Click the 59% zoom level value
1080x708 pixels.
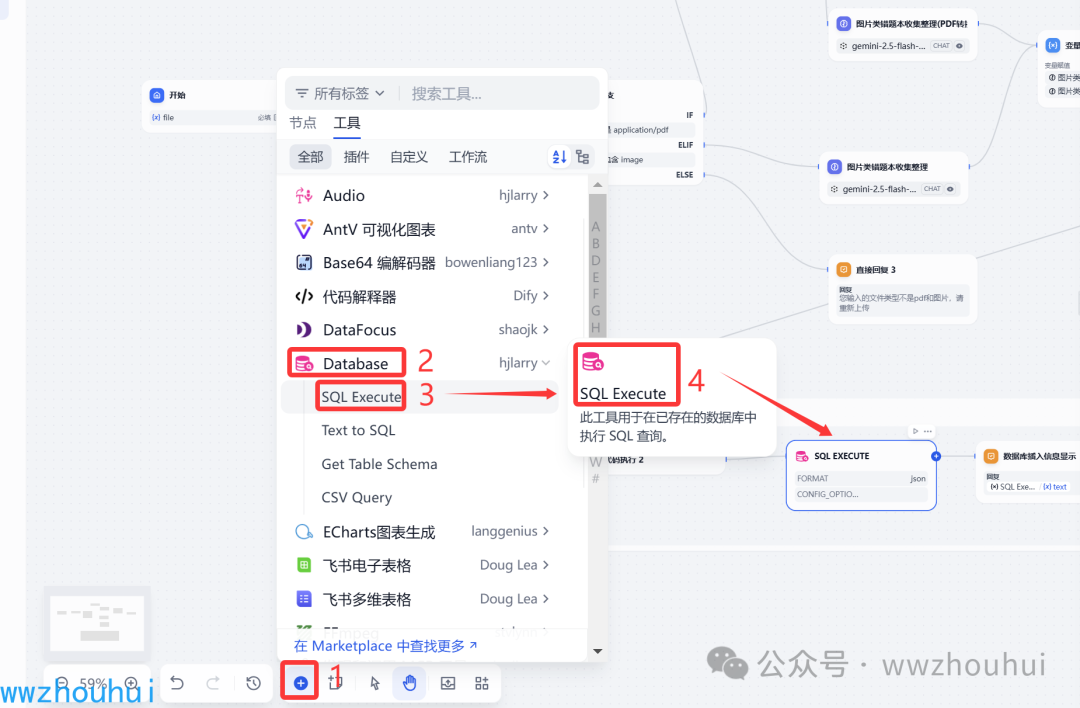(x=94, y=683)
